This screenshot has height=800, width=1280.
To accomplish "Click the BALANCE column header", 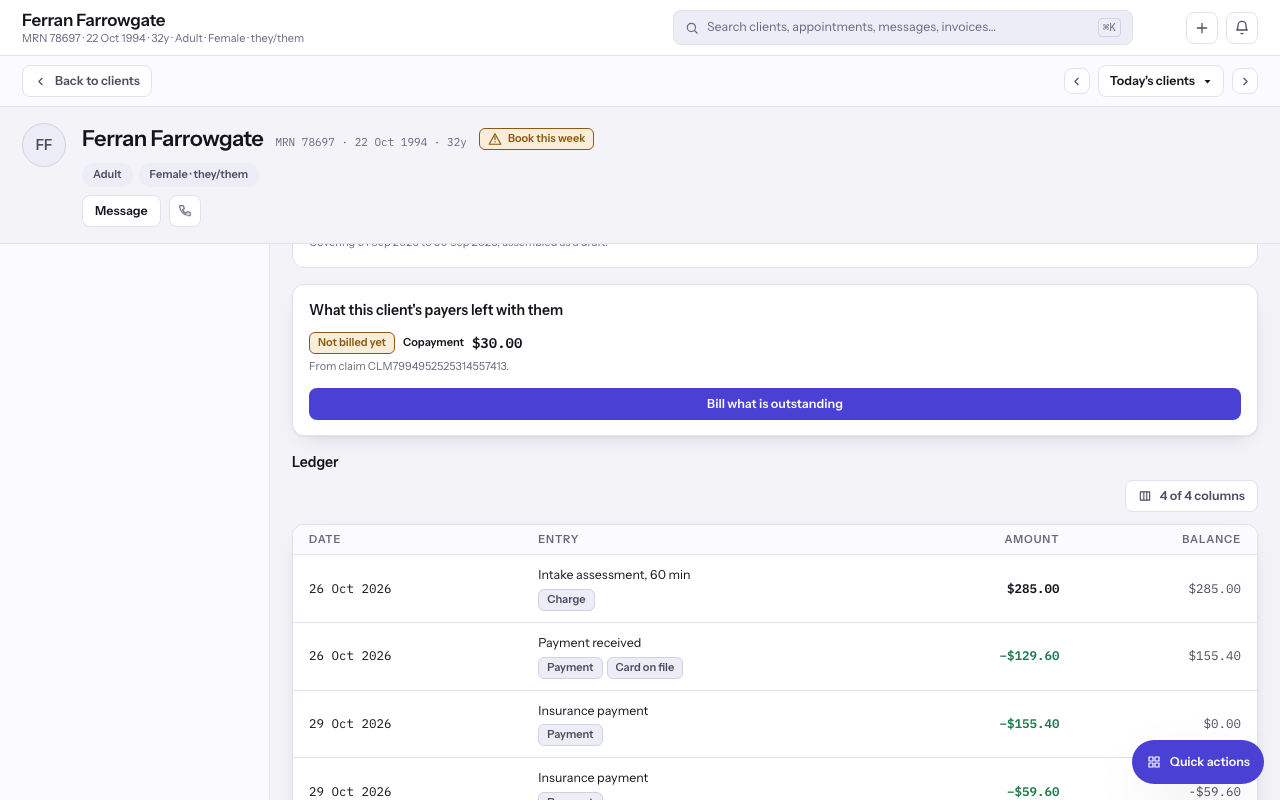I will pyautogui.click(x=1211, y=539).
